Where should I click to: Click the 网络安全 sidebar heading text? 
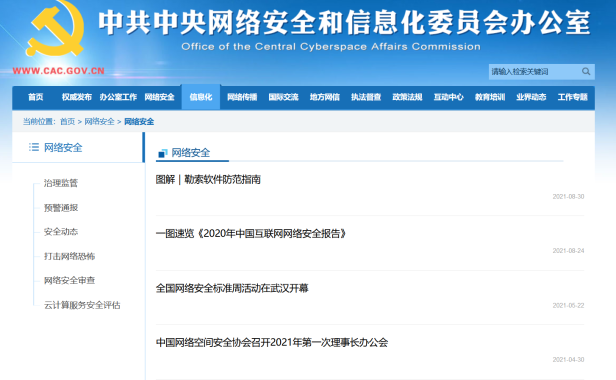point(63,148)
